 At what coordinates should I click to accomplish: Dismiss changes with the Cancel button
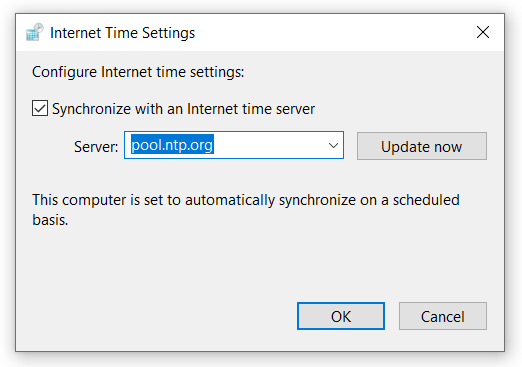click(443, 316)
